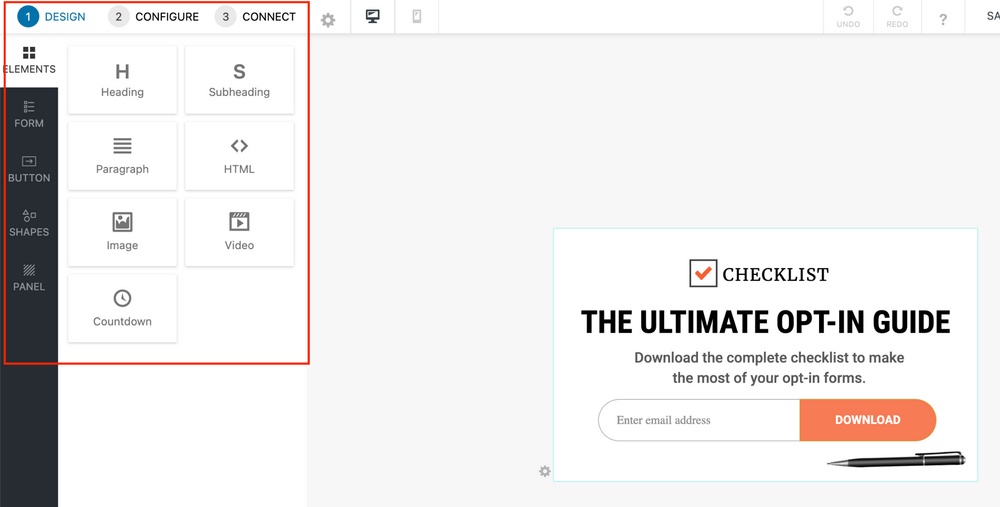The height and width of the screenshot is (507, 1000).
Task: Open the Shapes sidebar section
Action: tap(29, 223)
